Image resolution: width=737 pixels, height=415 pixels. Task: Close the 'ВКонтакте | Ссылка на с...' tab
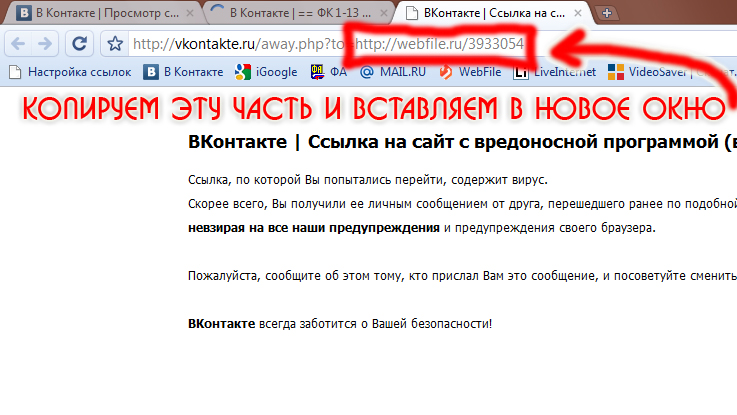(x=578, y=13)
